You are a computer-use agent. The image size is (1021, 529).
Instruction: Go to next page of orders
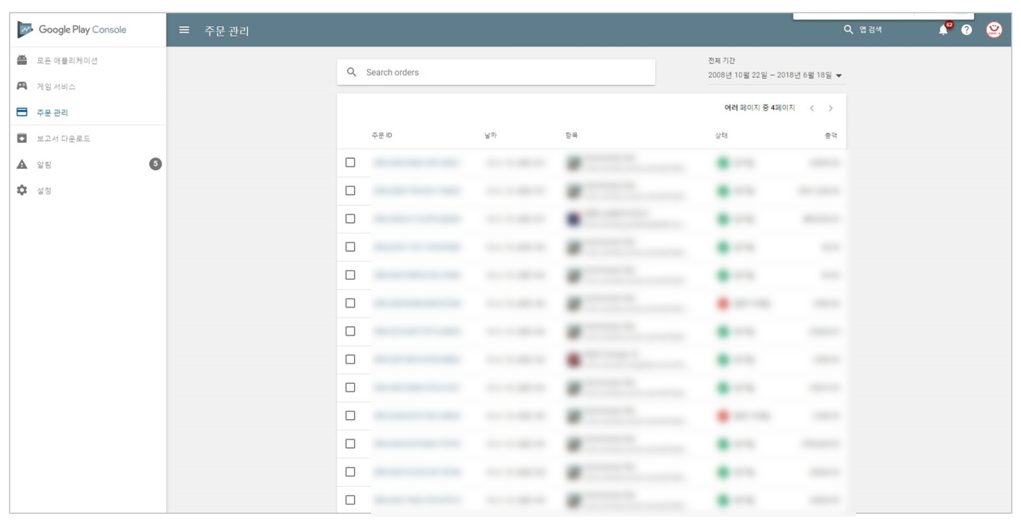coord(830,108)
